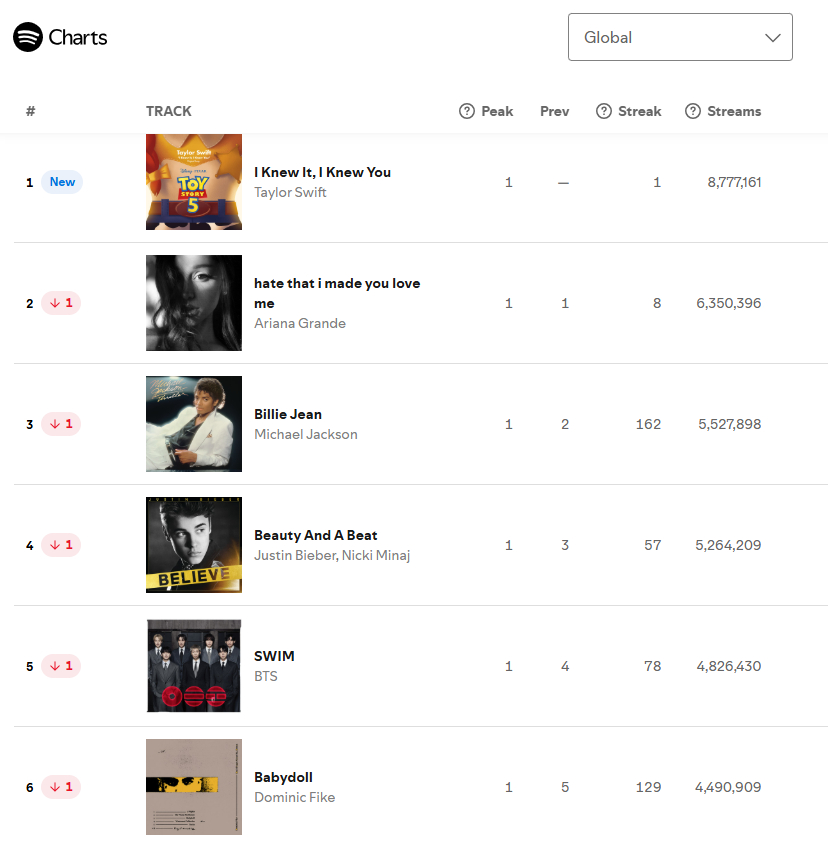Screen dimensions: 828x845
Task: Click the TRACK column header
Action: (x=169, y=111)
